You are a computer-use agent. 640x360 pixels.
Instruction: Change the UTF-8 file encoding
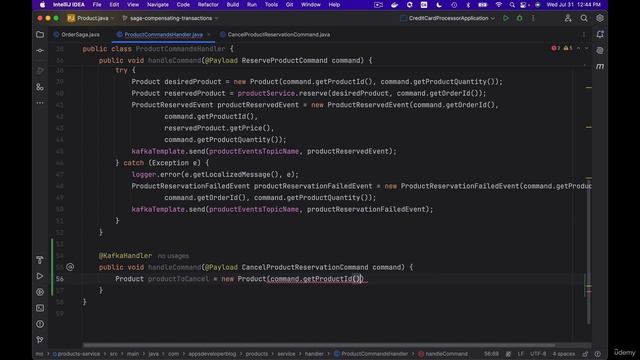538,354
